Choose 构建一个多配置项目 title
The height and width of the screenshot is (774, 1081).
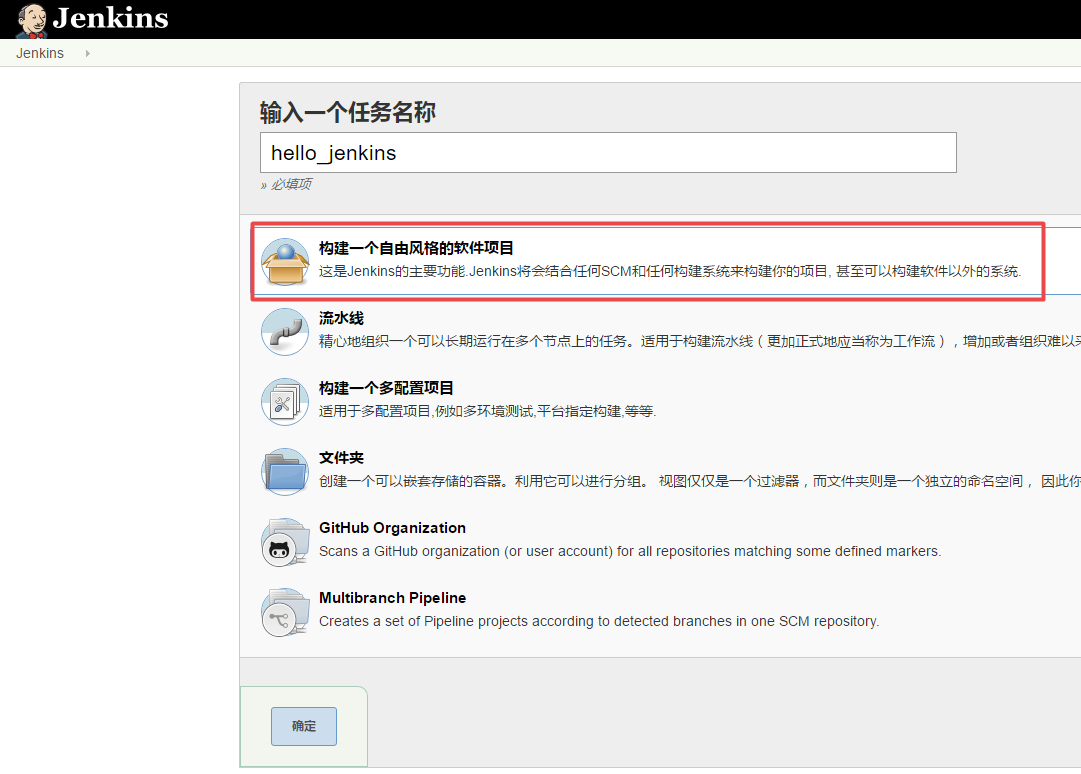click(x=386, y=388)
